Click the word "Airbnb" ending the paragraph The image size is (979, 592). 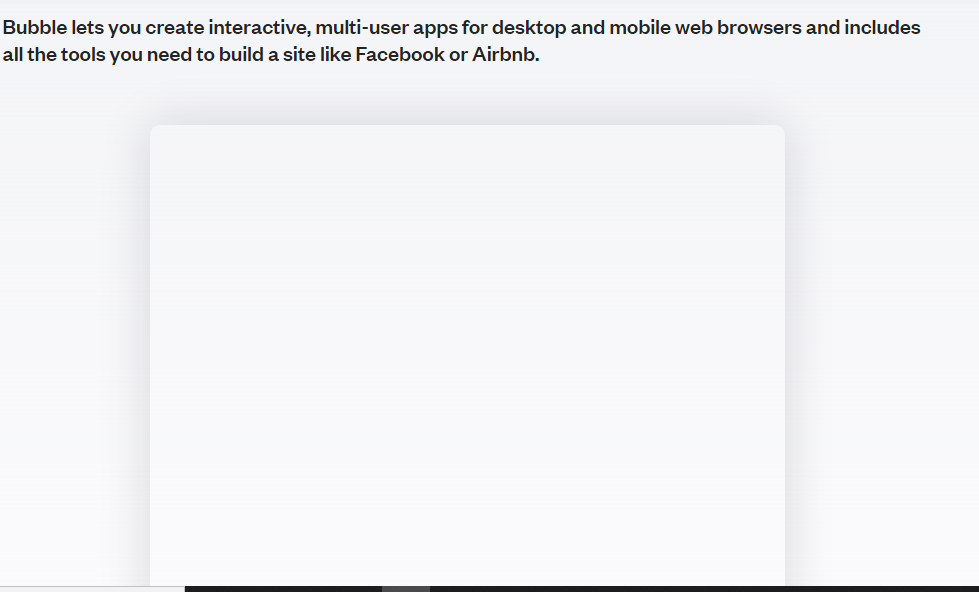pyautogui.click(x=503, y=54)
